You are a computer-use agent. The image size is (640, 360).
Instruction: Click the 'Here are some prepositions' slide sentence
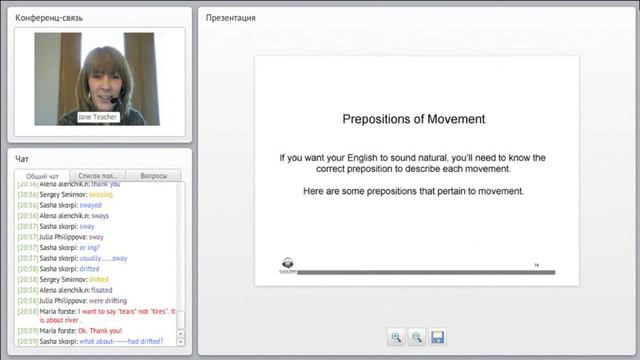pyautogui.click(x=413, y=191)
